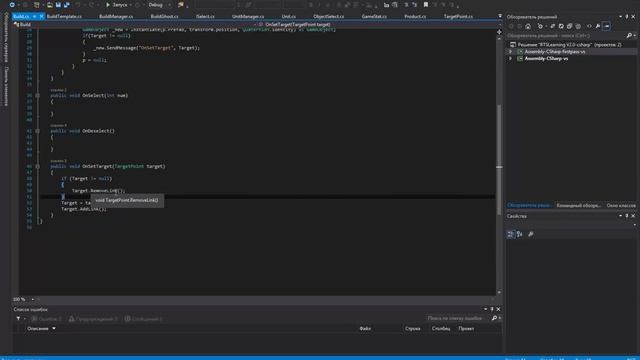
Task: Collapse the OnDeselect method outline
Action: point(38,131)
